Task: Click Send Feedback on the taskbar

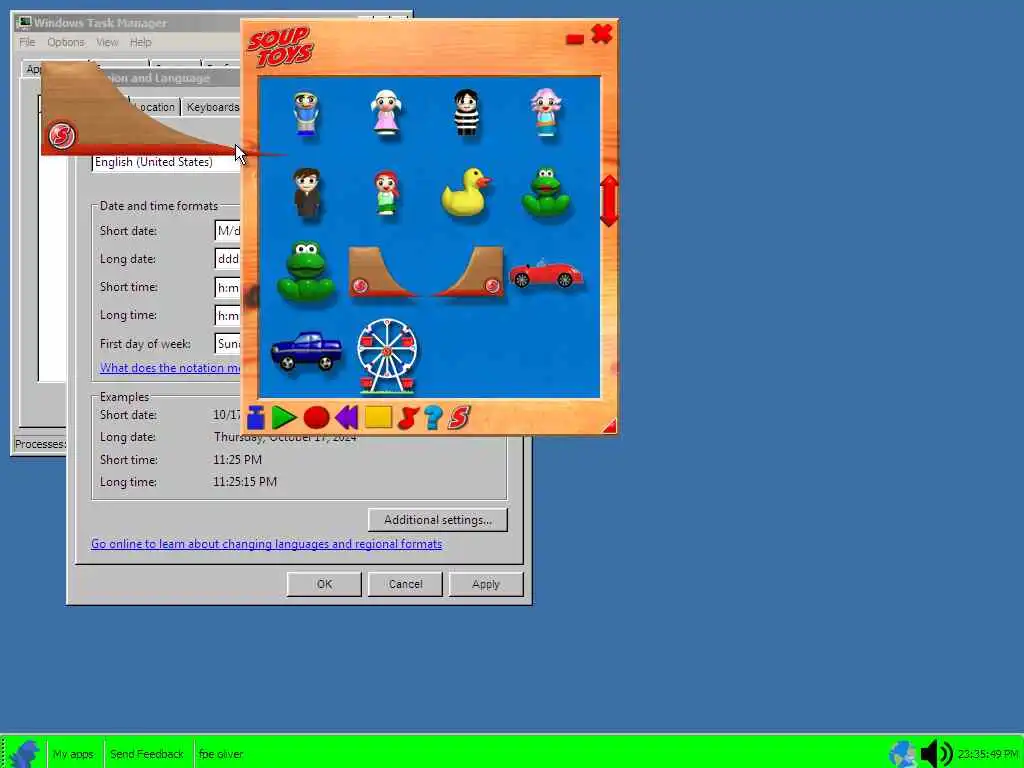Action: 147,754
